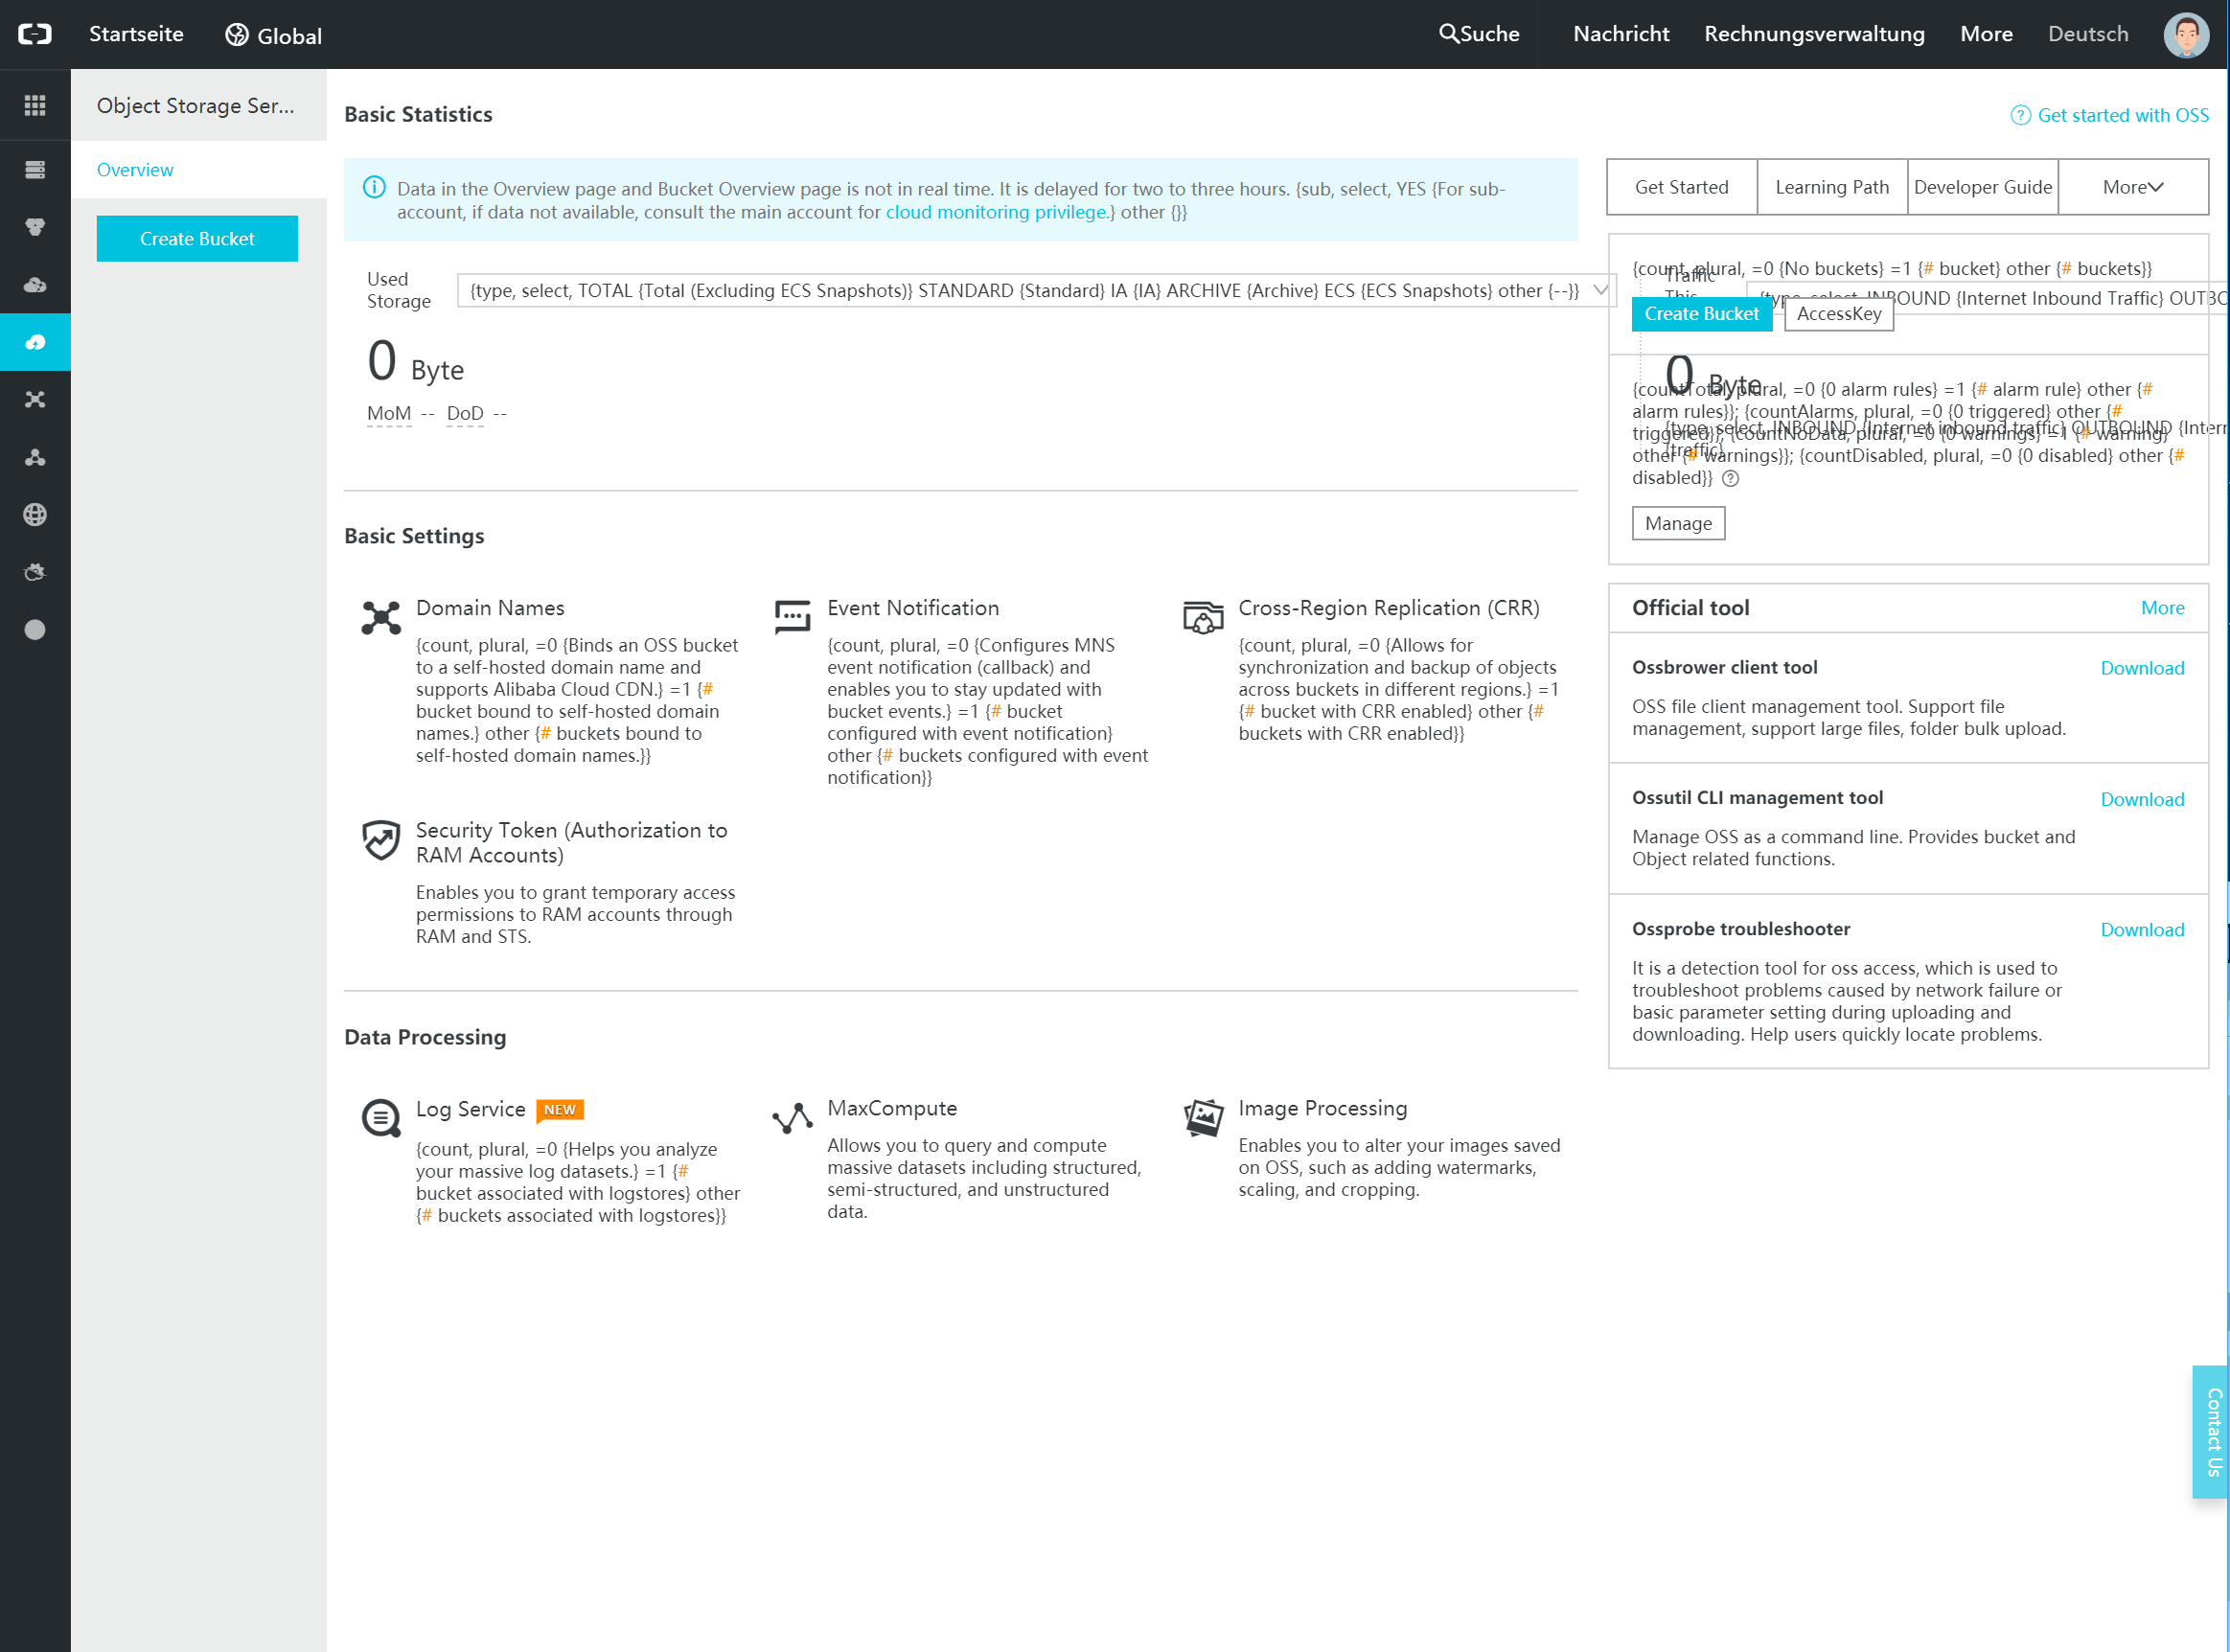Click the Event Notification heading

click(x=913, y=608)
